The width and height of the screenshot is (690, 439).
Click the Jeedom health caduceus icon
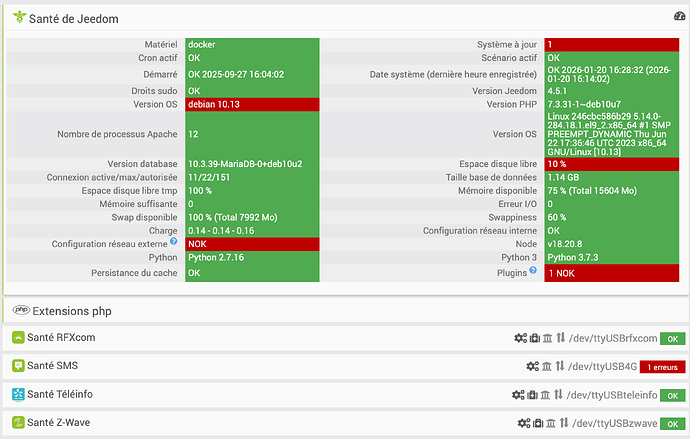click(19, 17)
